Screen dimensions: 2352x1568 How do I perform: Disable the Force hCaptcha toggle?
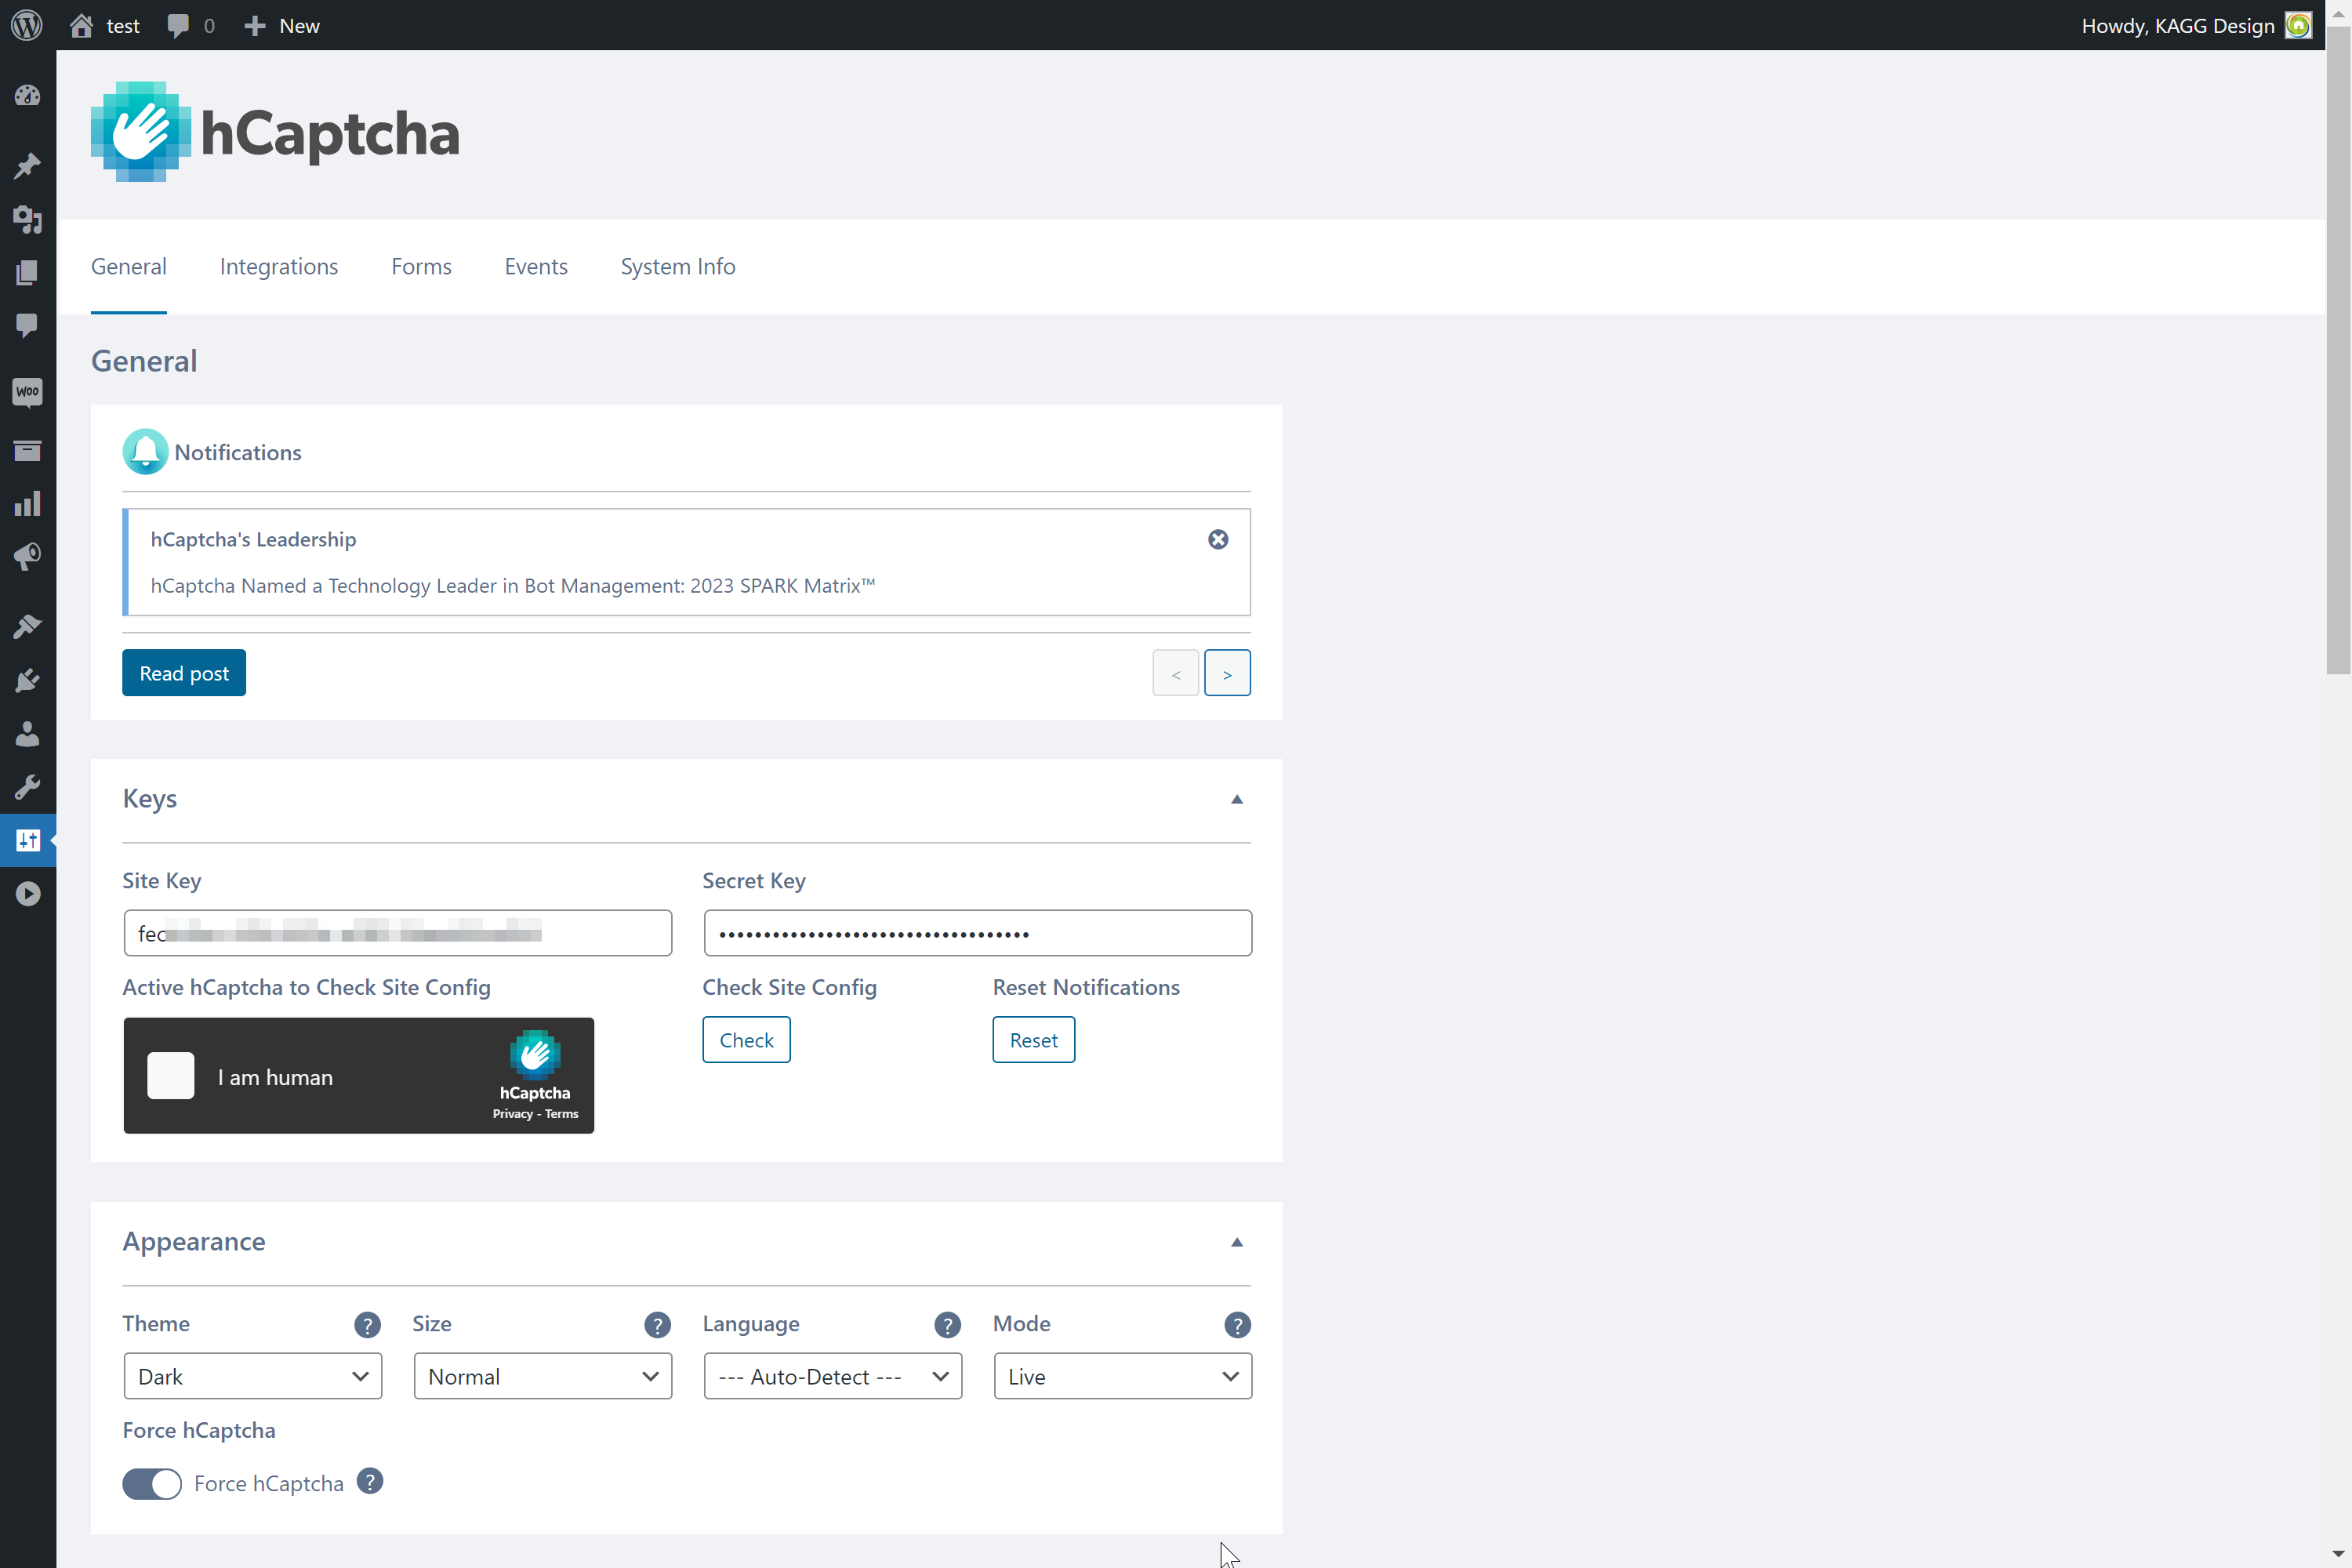pyautogui.click(x=152, y=1483)
